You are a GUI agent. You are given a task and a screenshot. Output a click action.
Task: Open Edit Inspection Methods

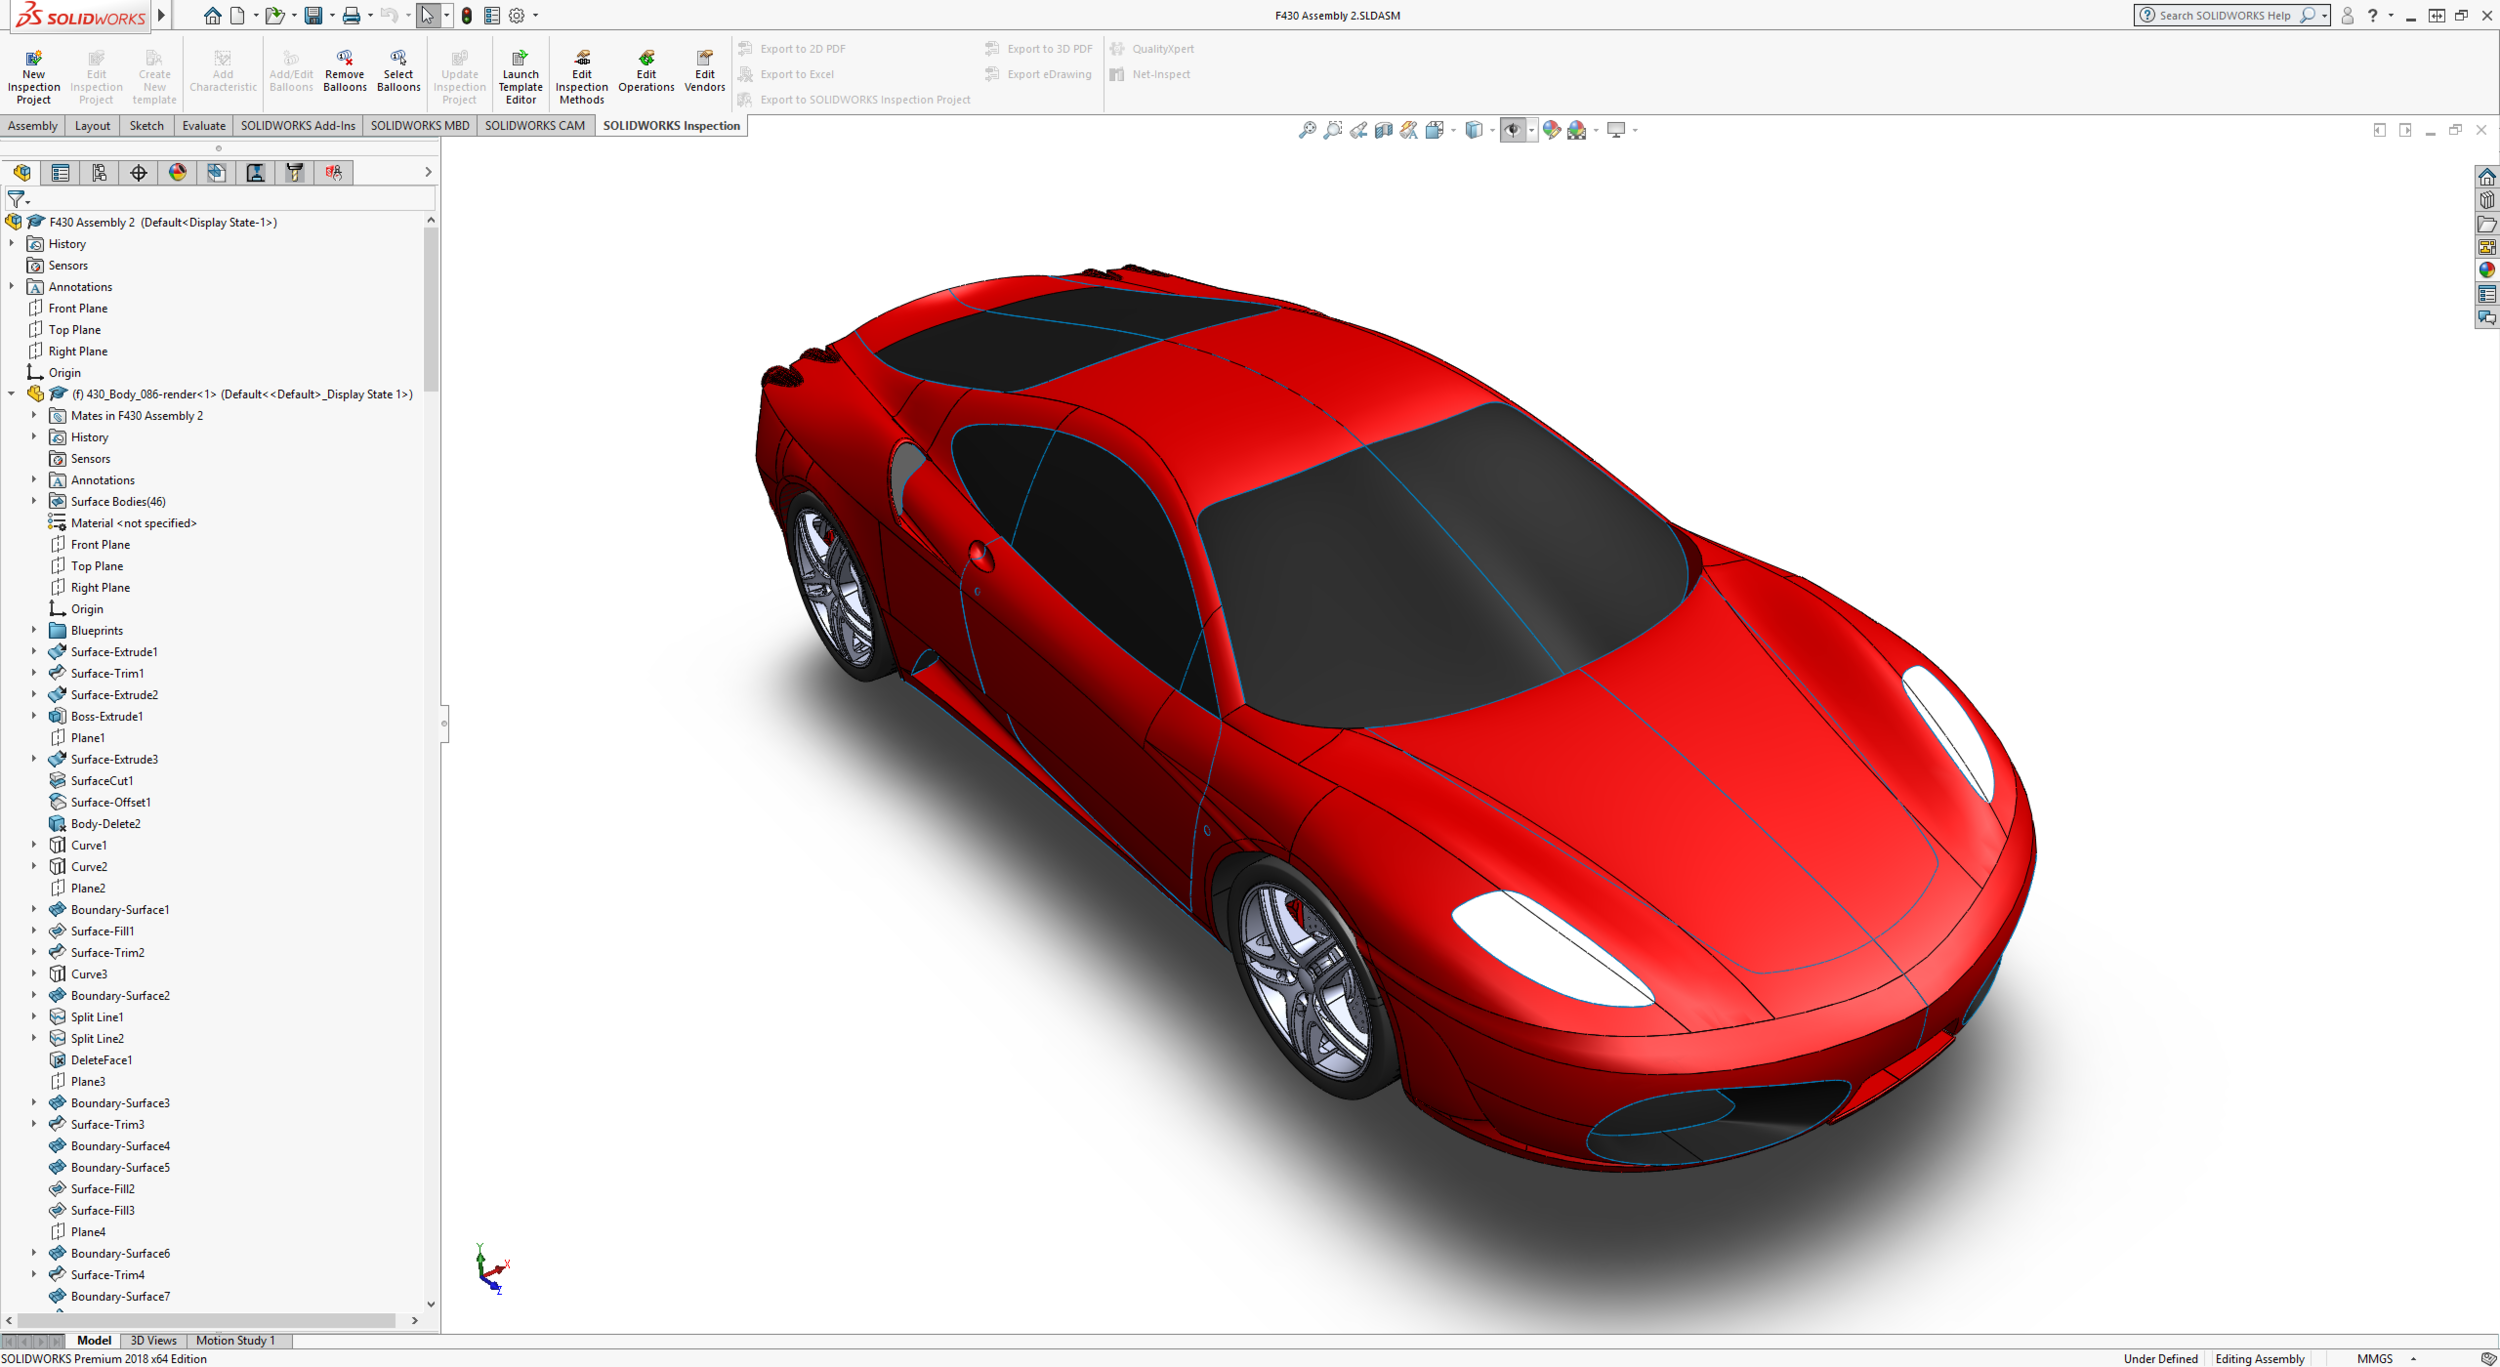click(x=581, y=76)
